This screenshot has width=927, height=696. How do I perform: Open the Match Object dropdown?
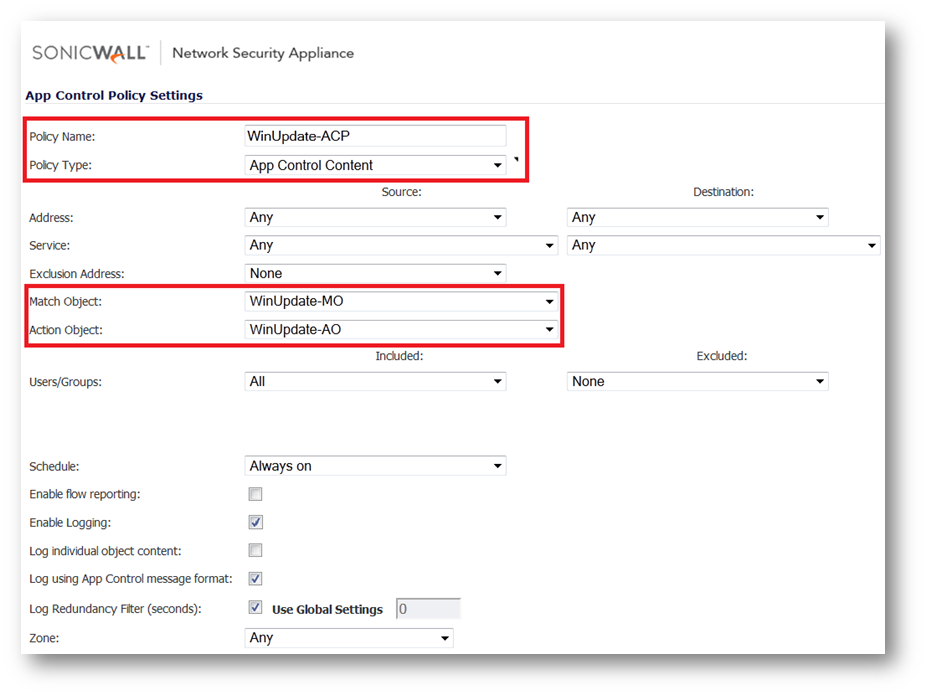click(401, 301)
